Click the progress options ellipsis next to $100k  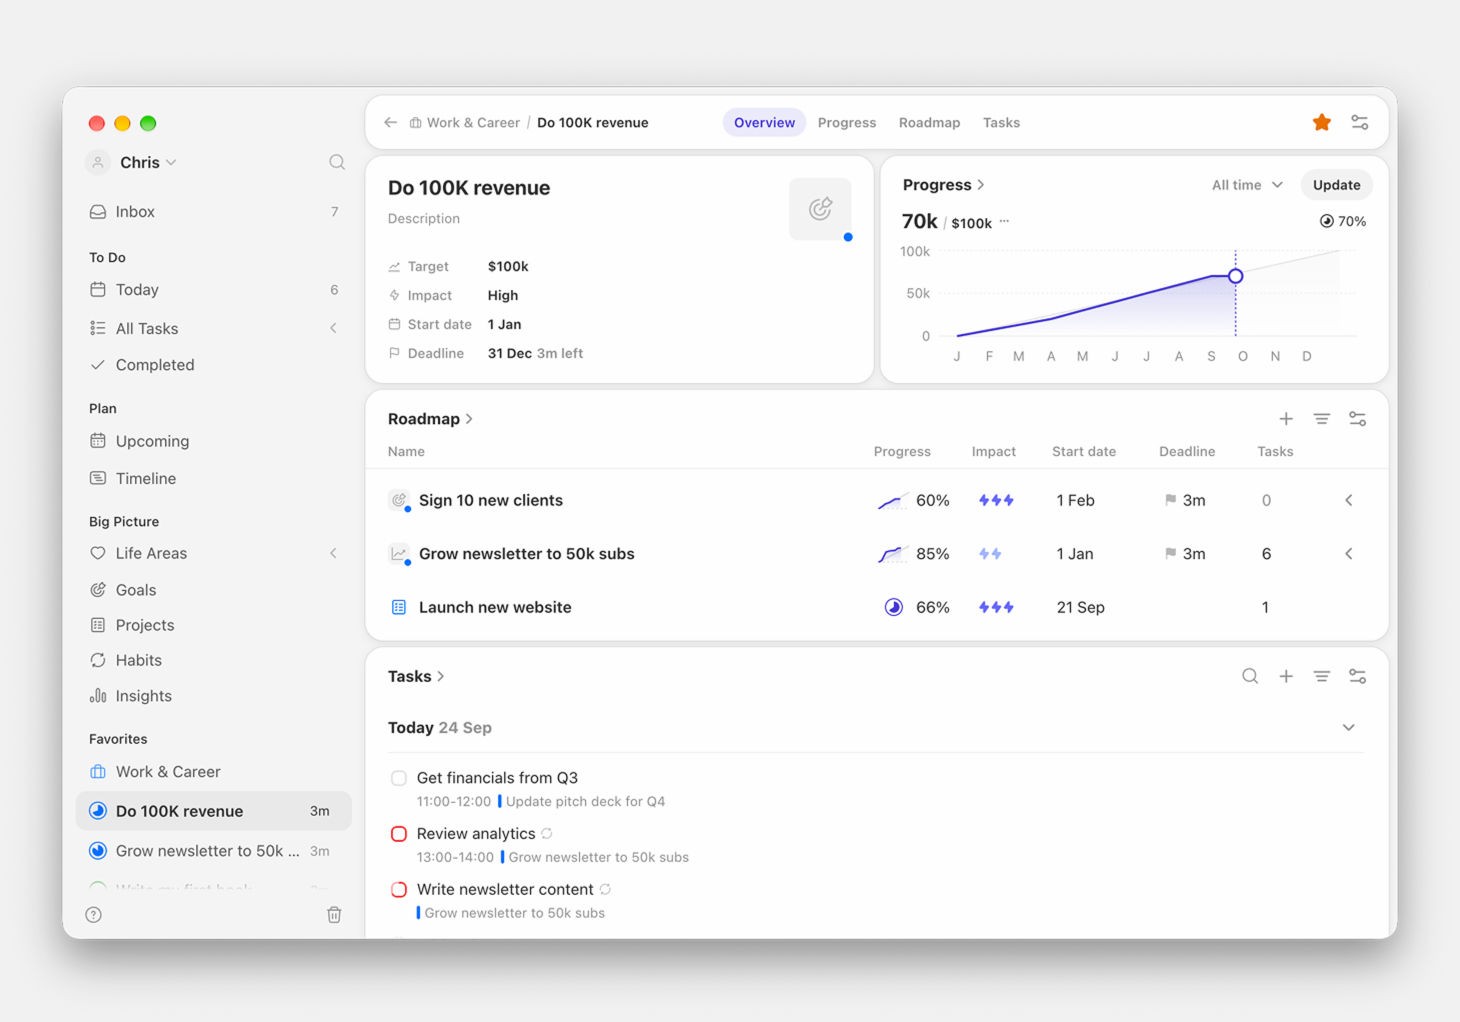(1004, 222)
